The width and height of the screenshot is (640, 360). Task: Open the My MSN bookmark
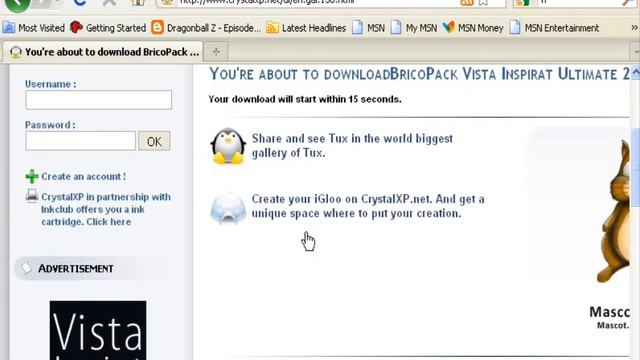(x=414, y=28)
